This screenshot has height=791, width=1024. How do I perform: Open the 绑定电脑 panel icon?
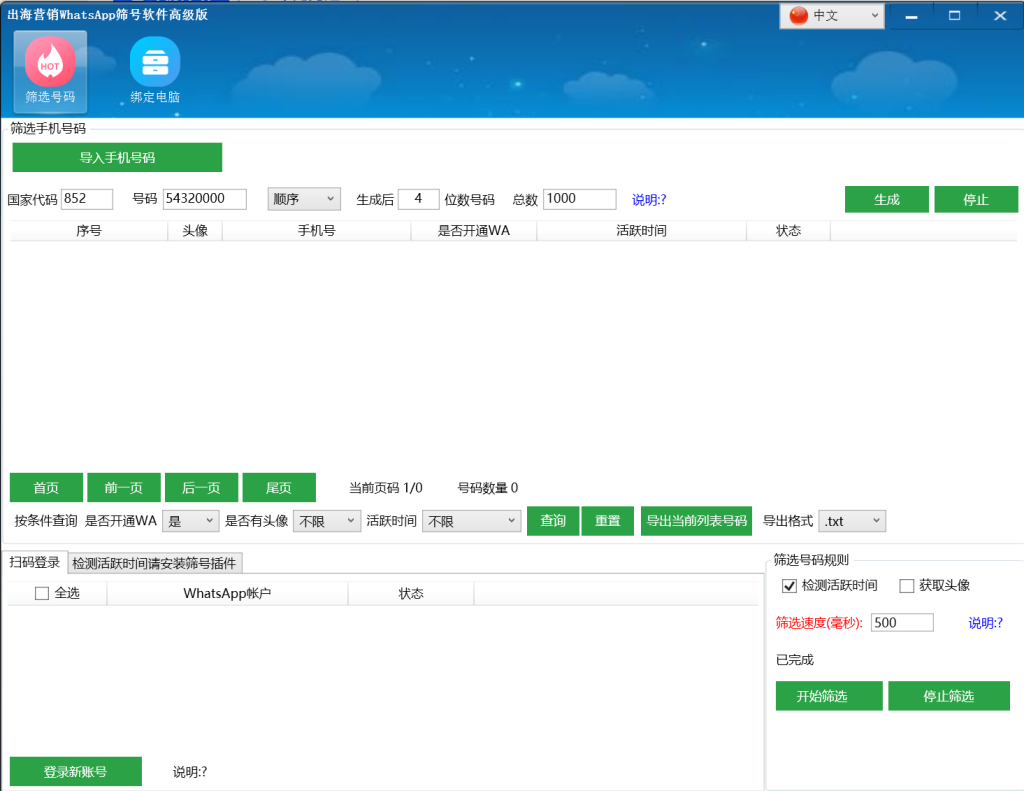click(154, 62)
